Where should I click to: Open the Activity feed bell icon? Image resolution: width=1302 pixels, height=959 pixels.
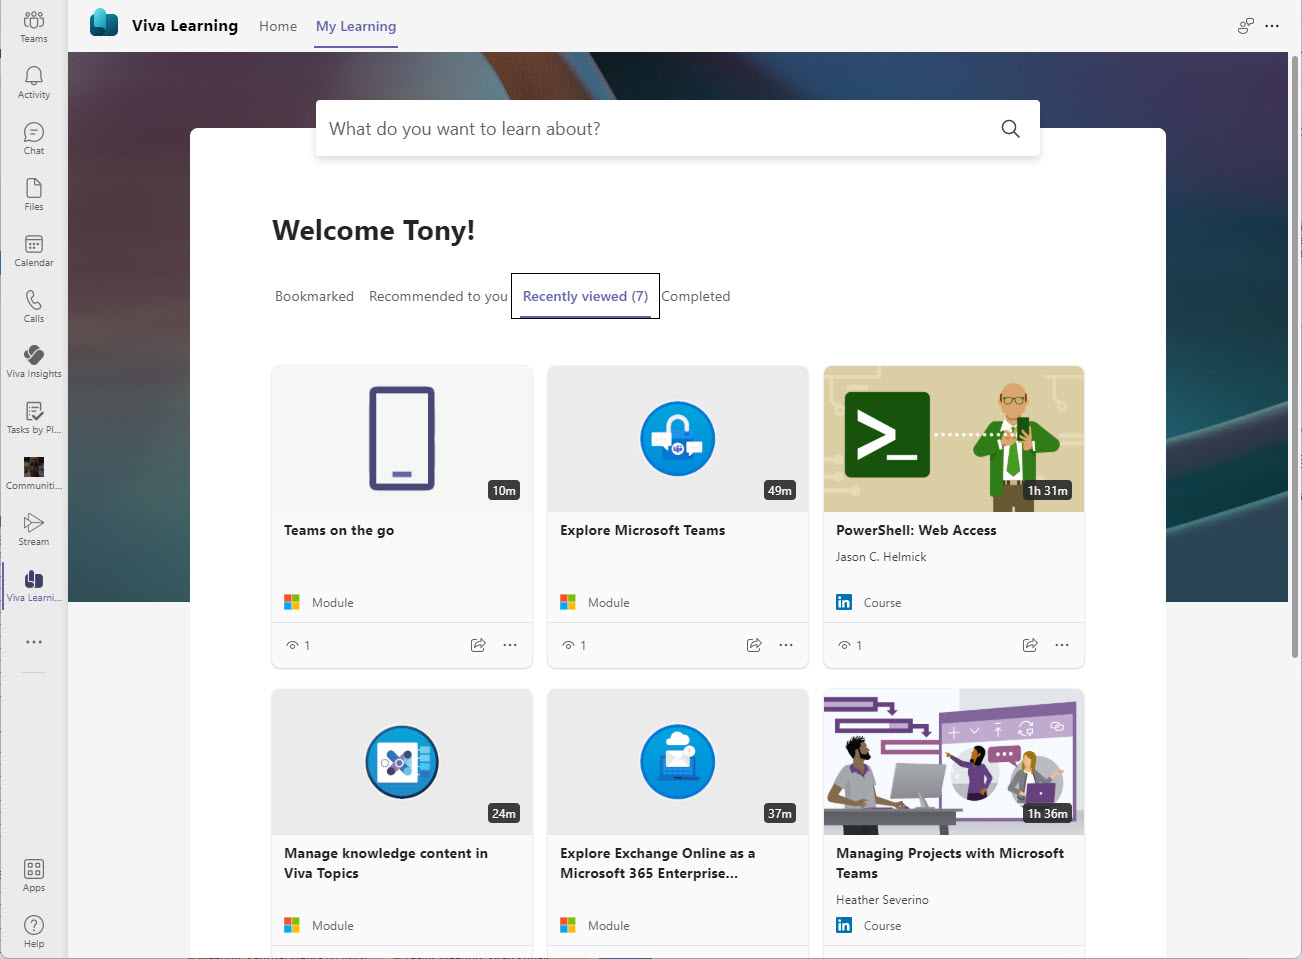[34, 82]
